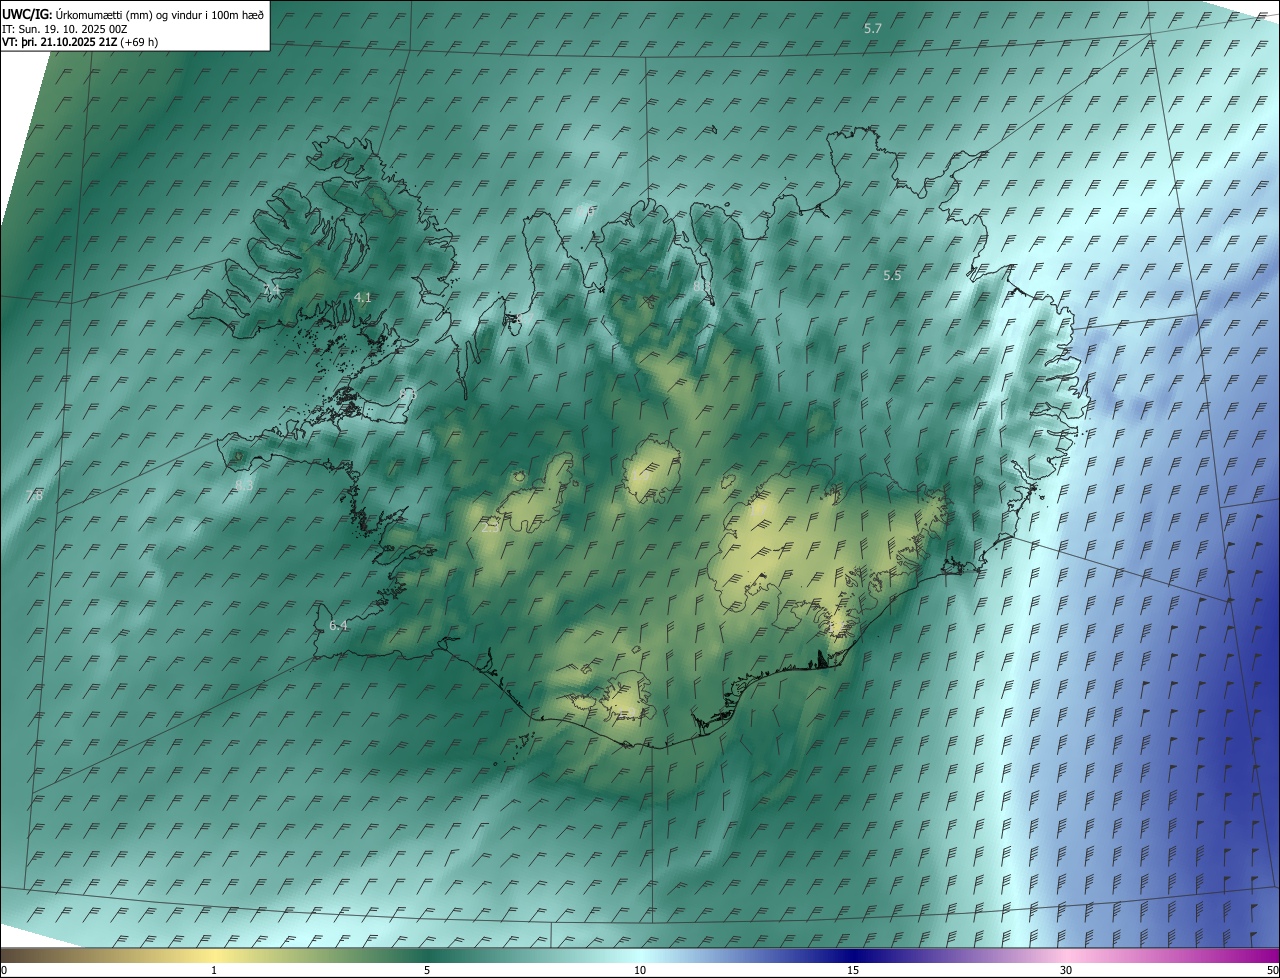
Task: Click the "5.7" value label on the map
Action: [873, 28]
